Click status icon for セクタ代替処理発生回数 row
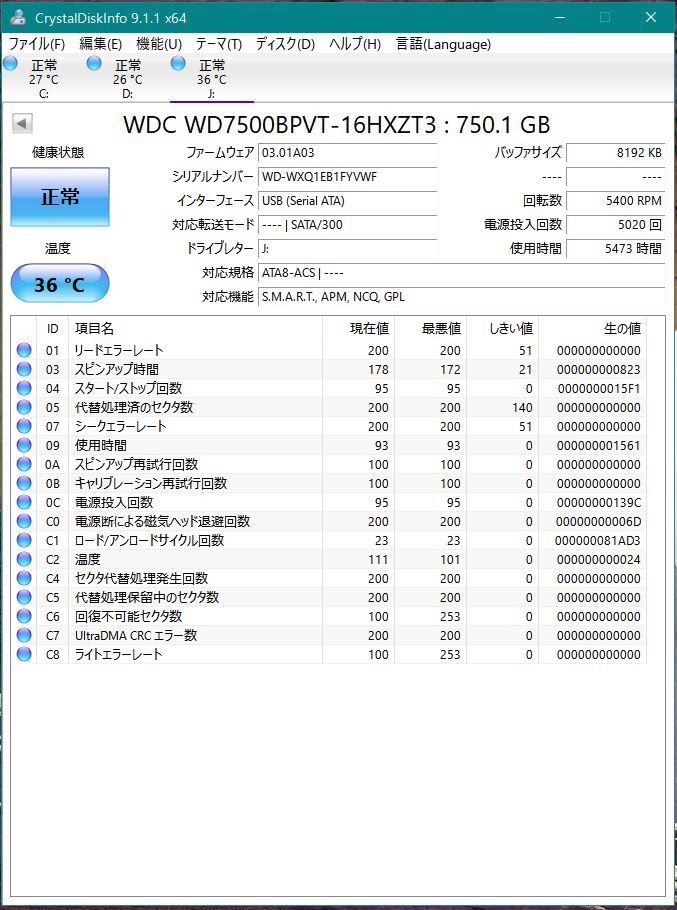This screenshot has width=677, height=910. tap(24, 578)
